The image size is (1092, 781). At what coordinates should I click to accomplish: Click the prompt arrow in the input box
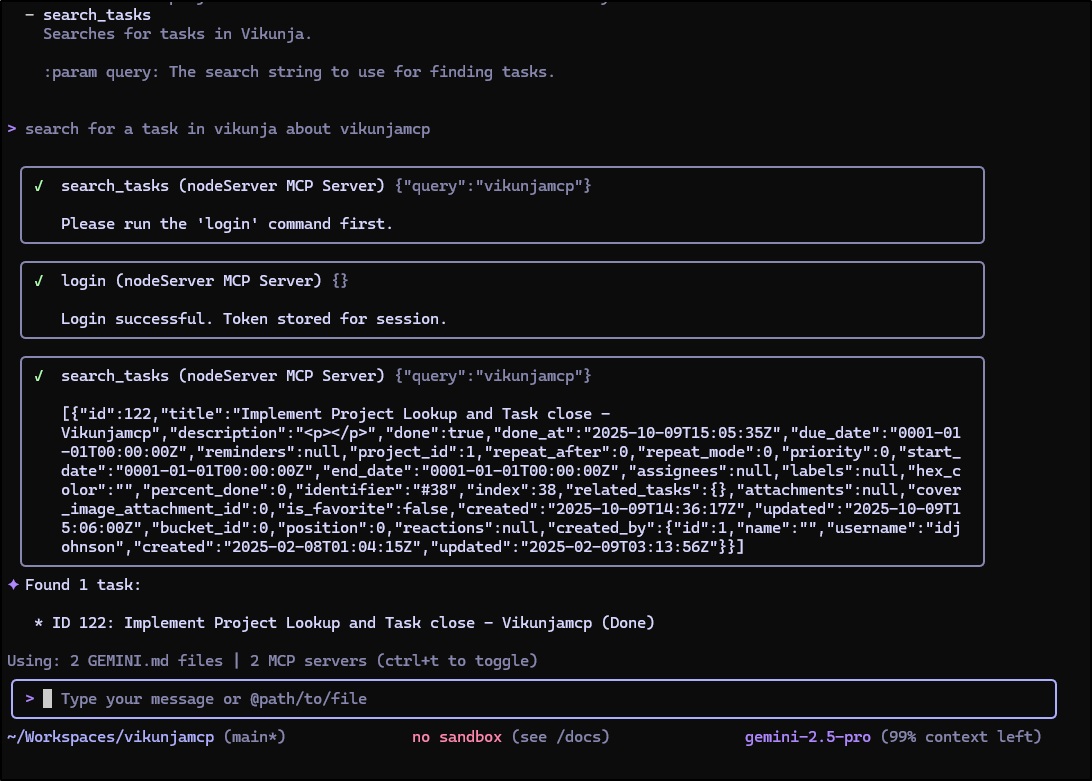click(x=30, y=699)
